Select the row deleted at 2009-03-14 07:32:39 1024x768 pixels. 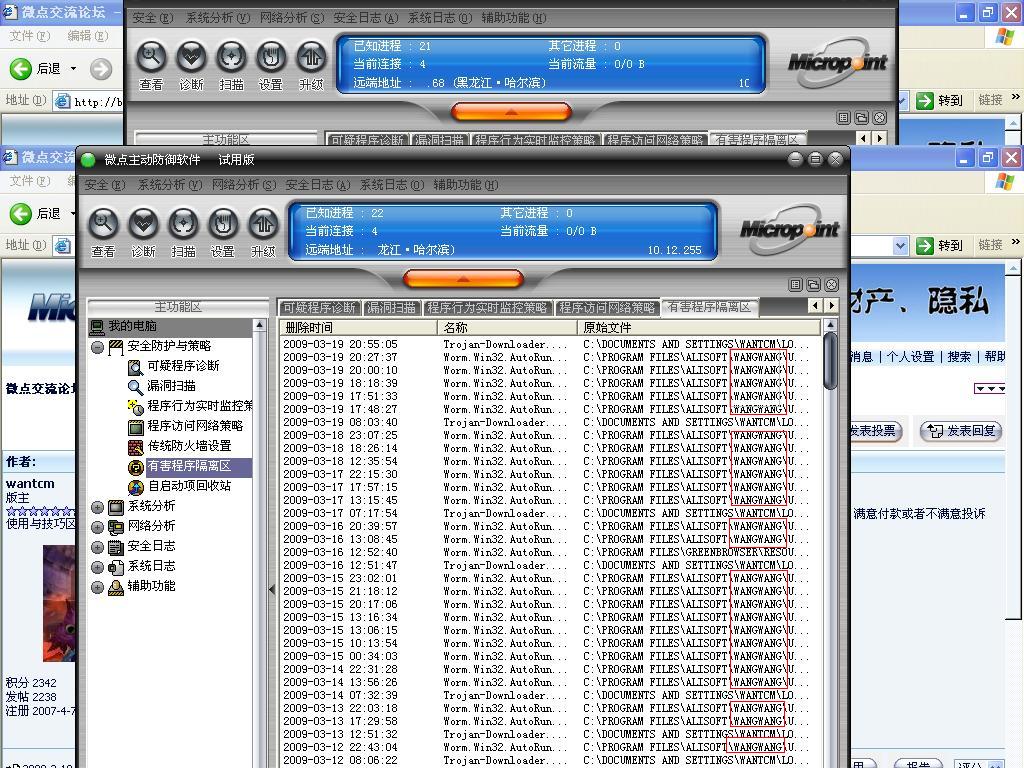(550, 696)
